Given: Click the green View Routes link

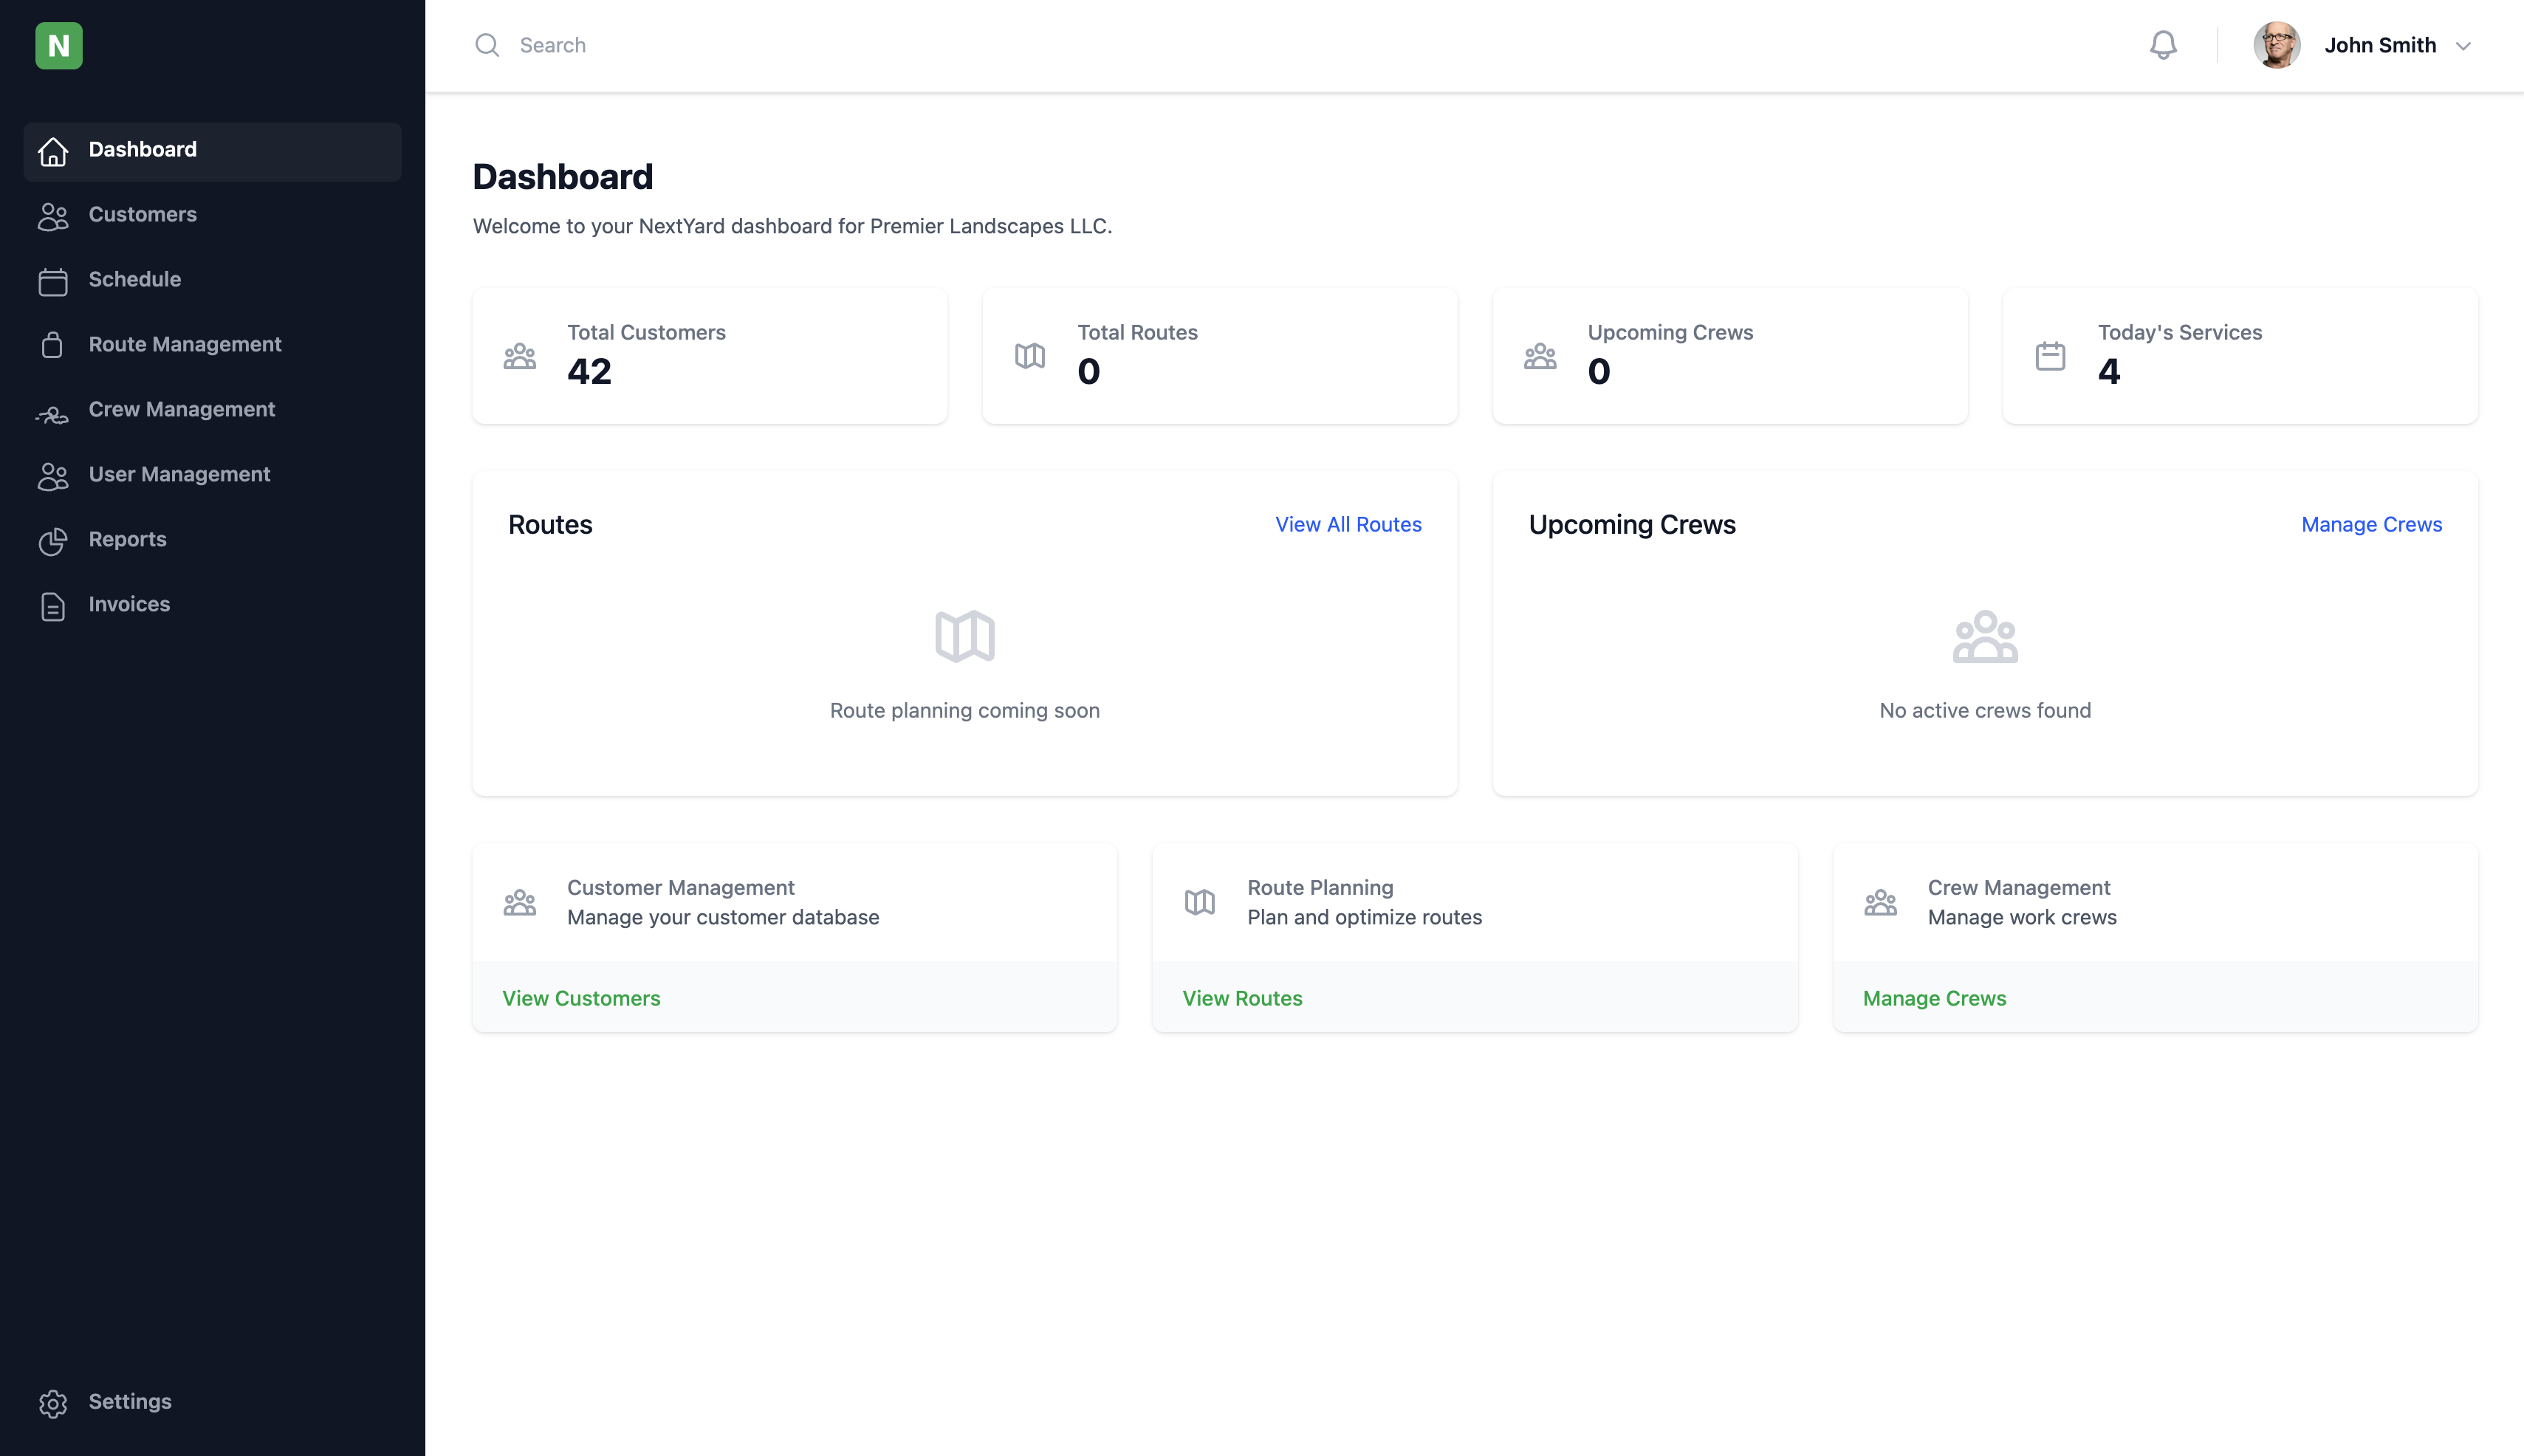Looking at the screenshot, I should (x=1242, y=998).
